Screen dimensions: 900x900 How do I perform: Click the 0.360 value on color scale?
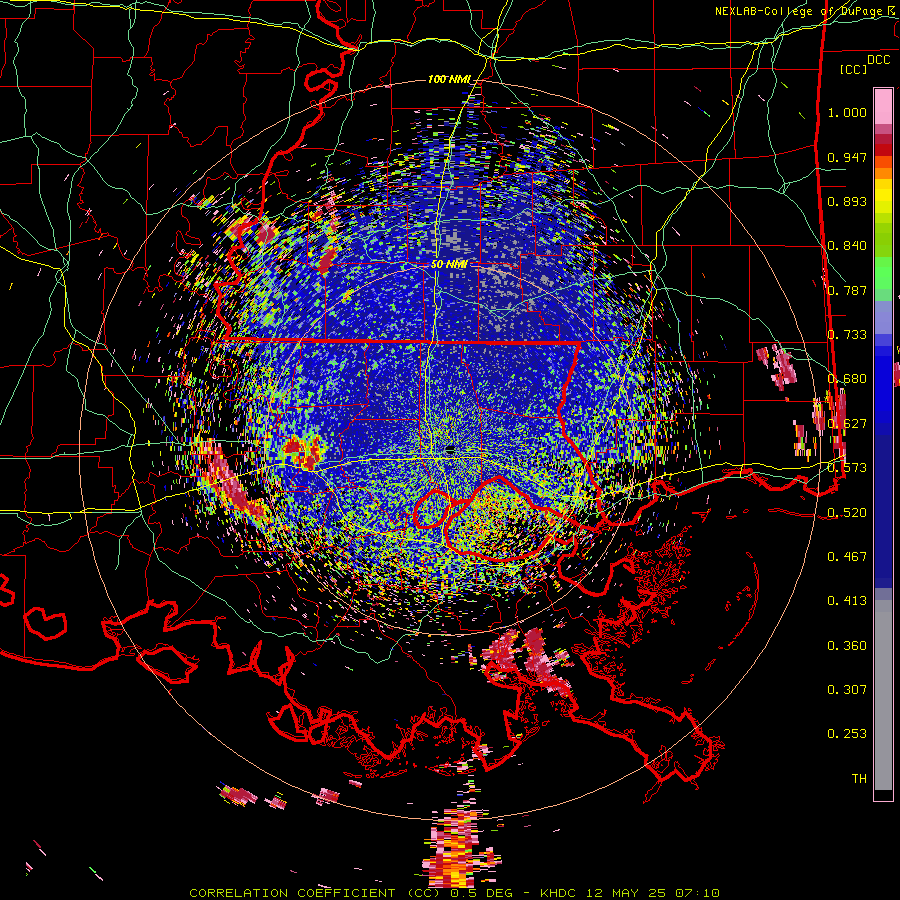click(x=847, y=646)
